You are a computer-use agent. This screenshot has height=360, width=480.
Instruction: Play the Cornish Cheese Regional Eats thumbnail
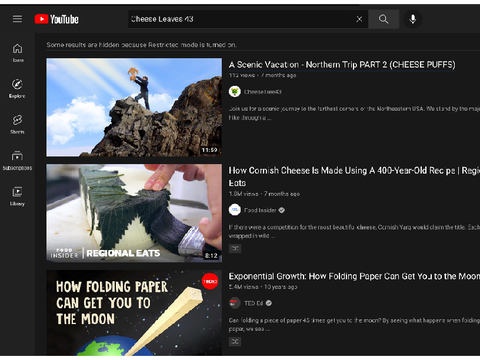[134, 213]
